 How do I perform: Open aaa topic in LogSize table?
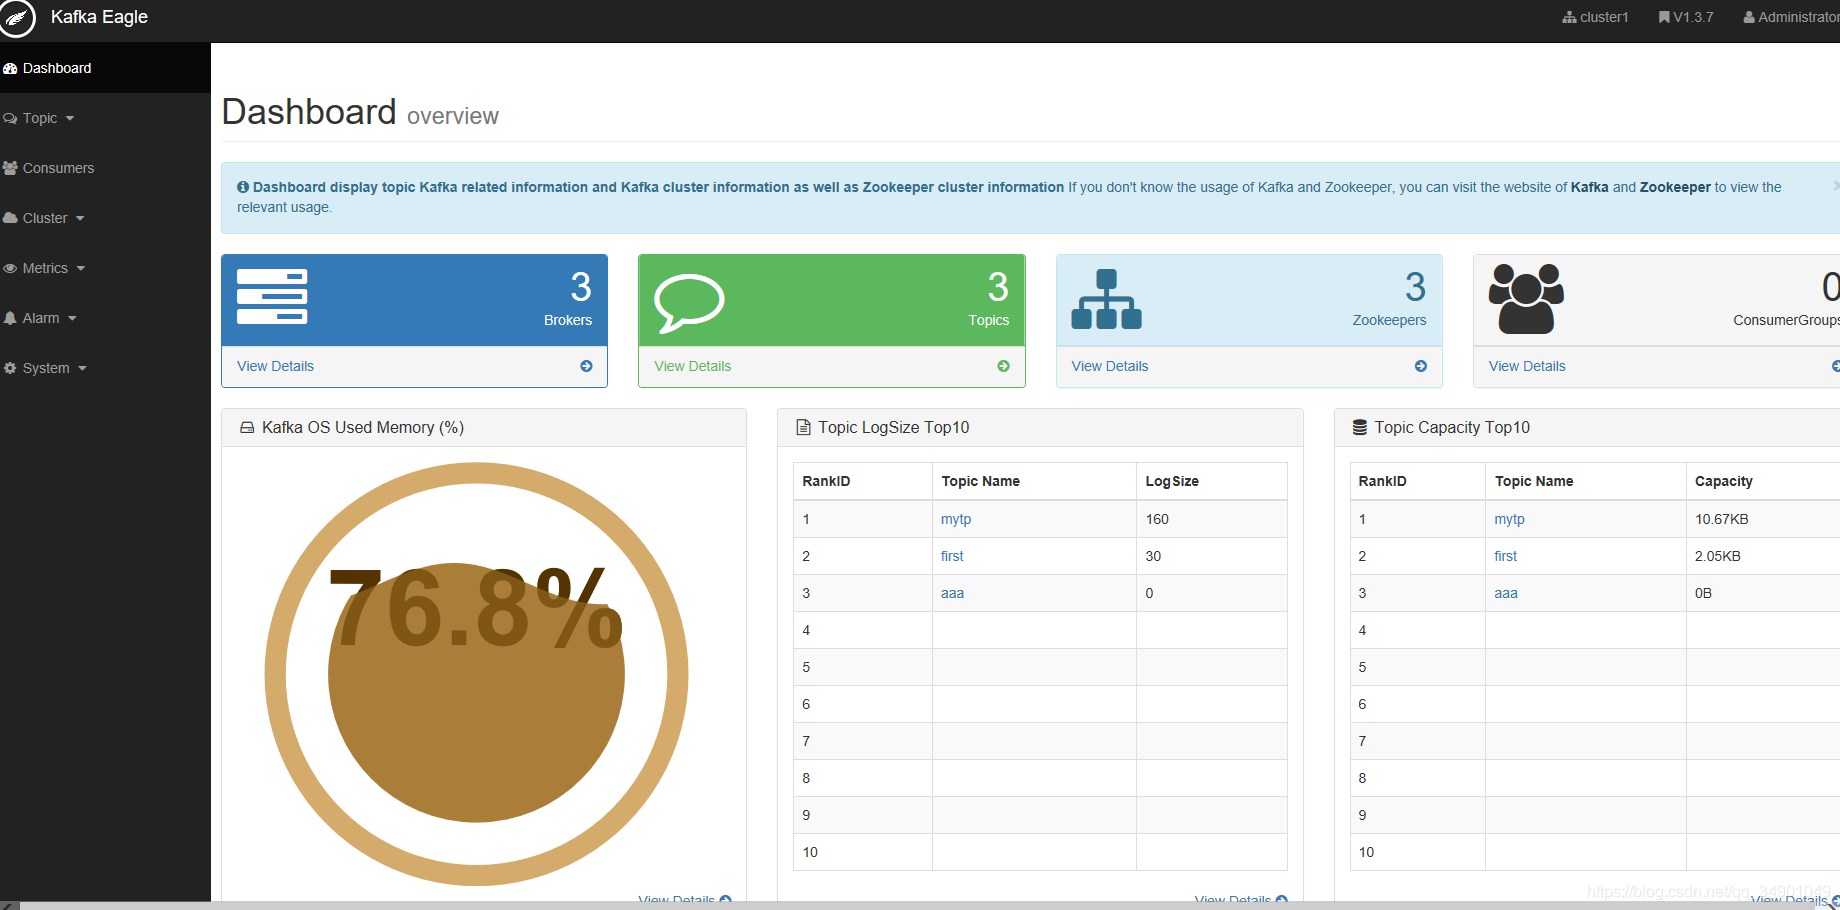[x=952, y=593]
